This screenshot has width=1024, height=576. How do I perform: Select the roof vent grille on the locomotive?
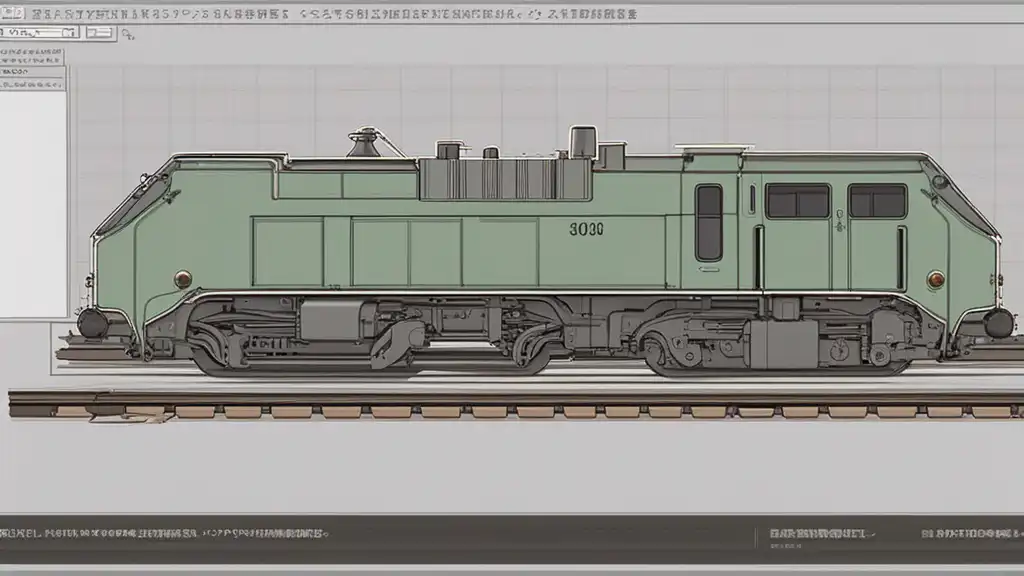[505, 179]
